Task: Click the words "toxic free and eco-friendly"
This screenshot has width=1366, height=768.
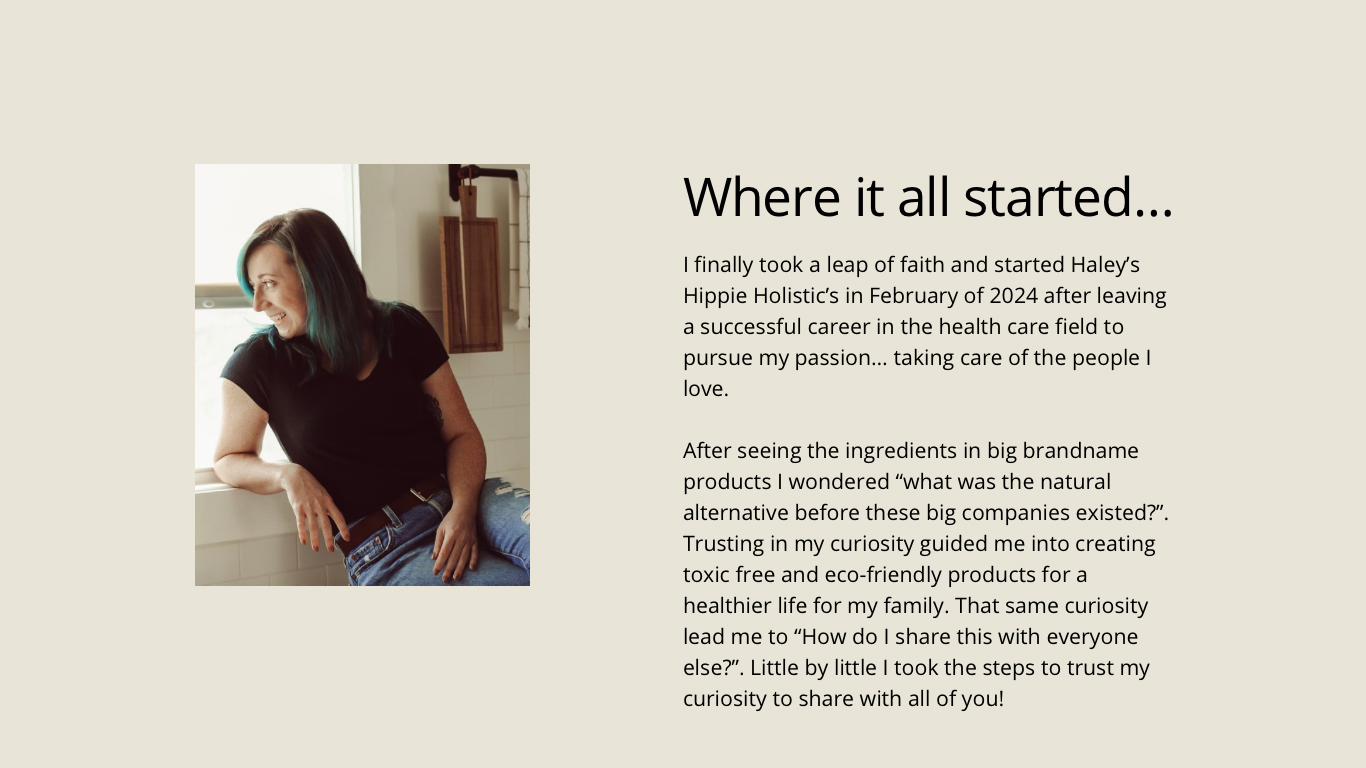Action: [812, 575]
